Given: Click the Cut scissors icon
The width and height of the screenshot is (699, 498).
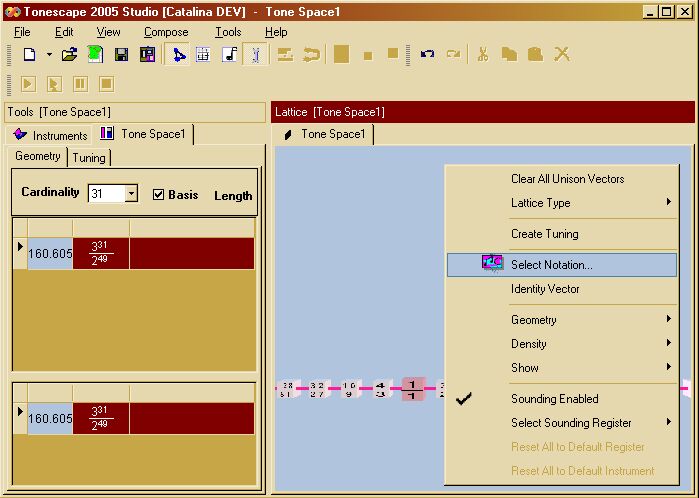Looking at the screenshot, I should 483,54.
